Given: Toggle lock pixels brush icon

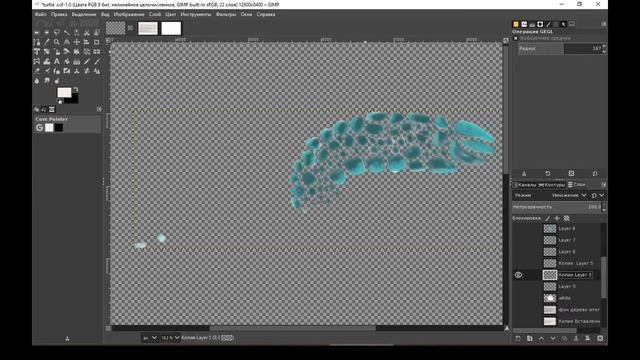Looking at the screenshot, I should tap(548, 218).
